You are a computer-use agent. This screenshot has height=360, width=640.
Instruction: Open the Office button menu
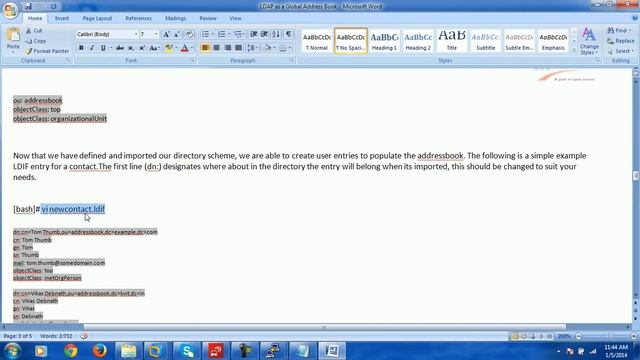pyautogui.click(x=10, y=10)
